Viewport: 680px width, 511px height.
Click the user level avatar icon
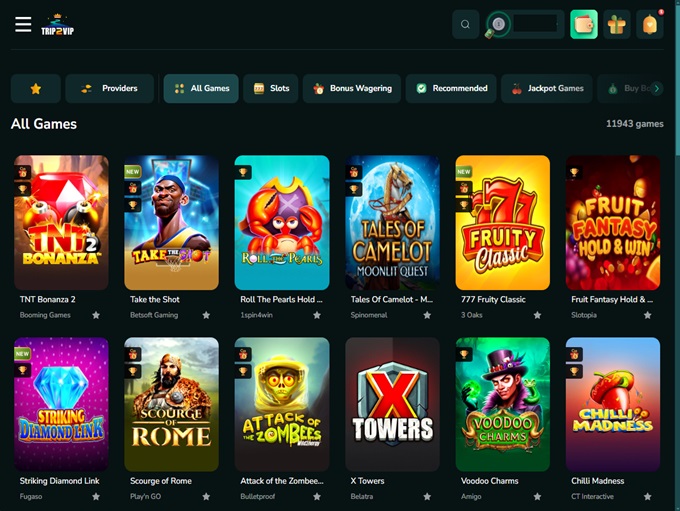point(497,25)
